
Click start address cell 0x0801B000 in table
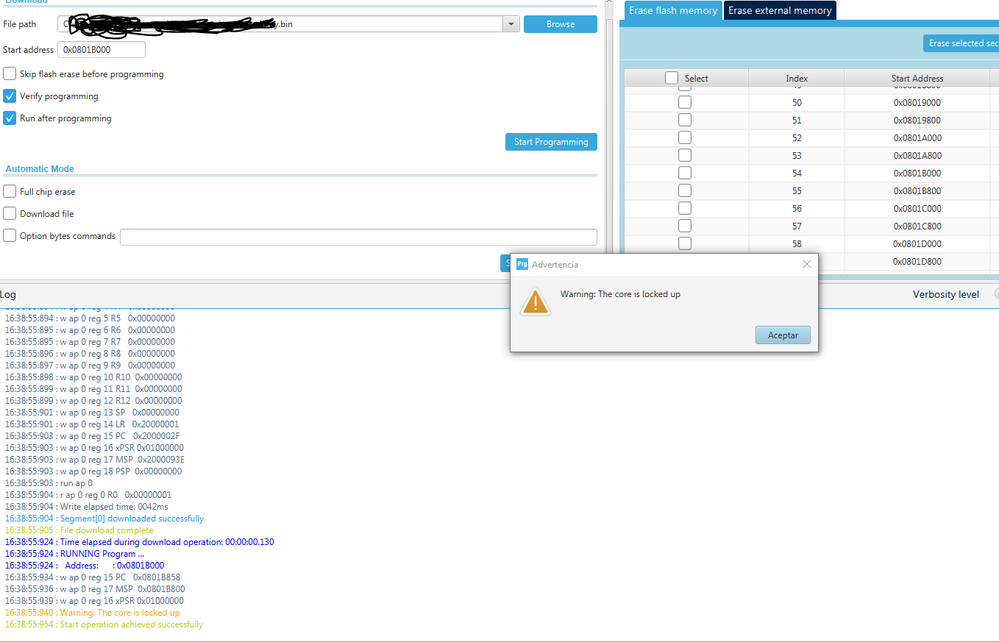pyautogui.click(x=917, y=173)
